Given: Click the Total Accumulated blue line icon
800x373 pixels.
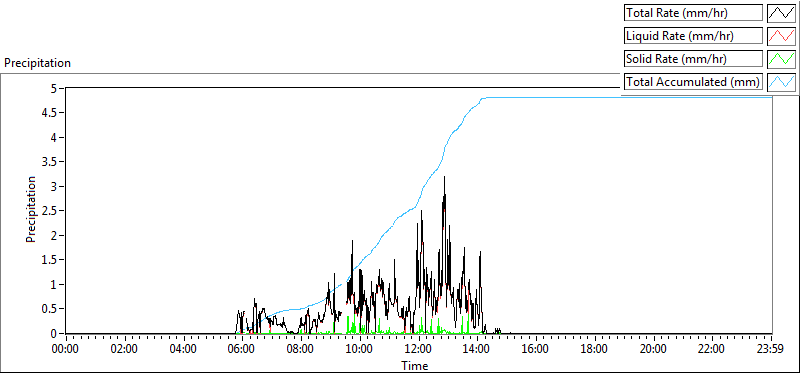Looking at the screenshot, I should coord(781,82).
